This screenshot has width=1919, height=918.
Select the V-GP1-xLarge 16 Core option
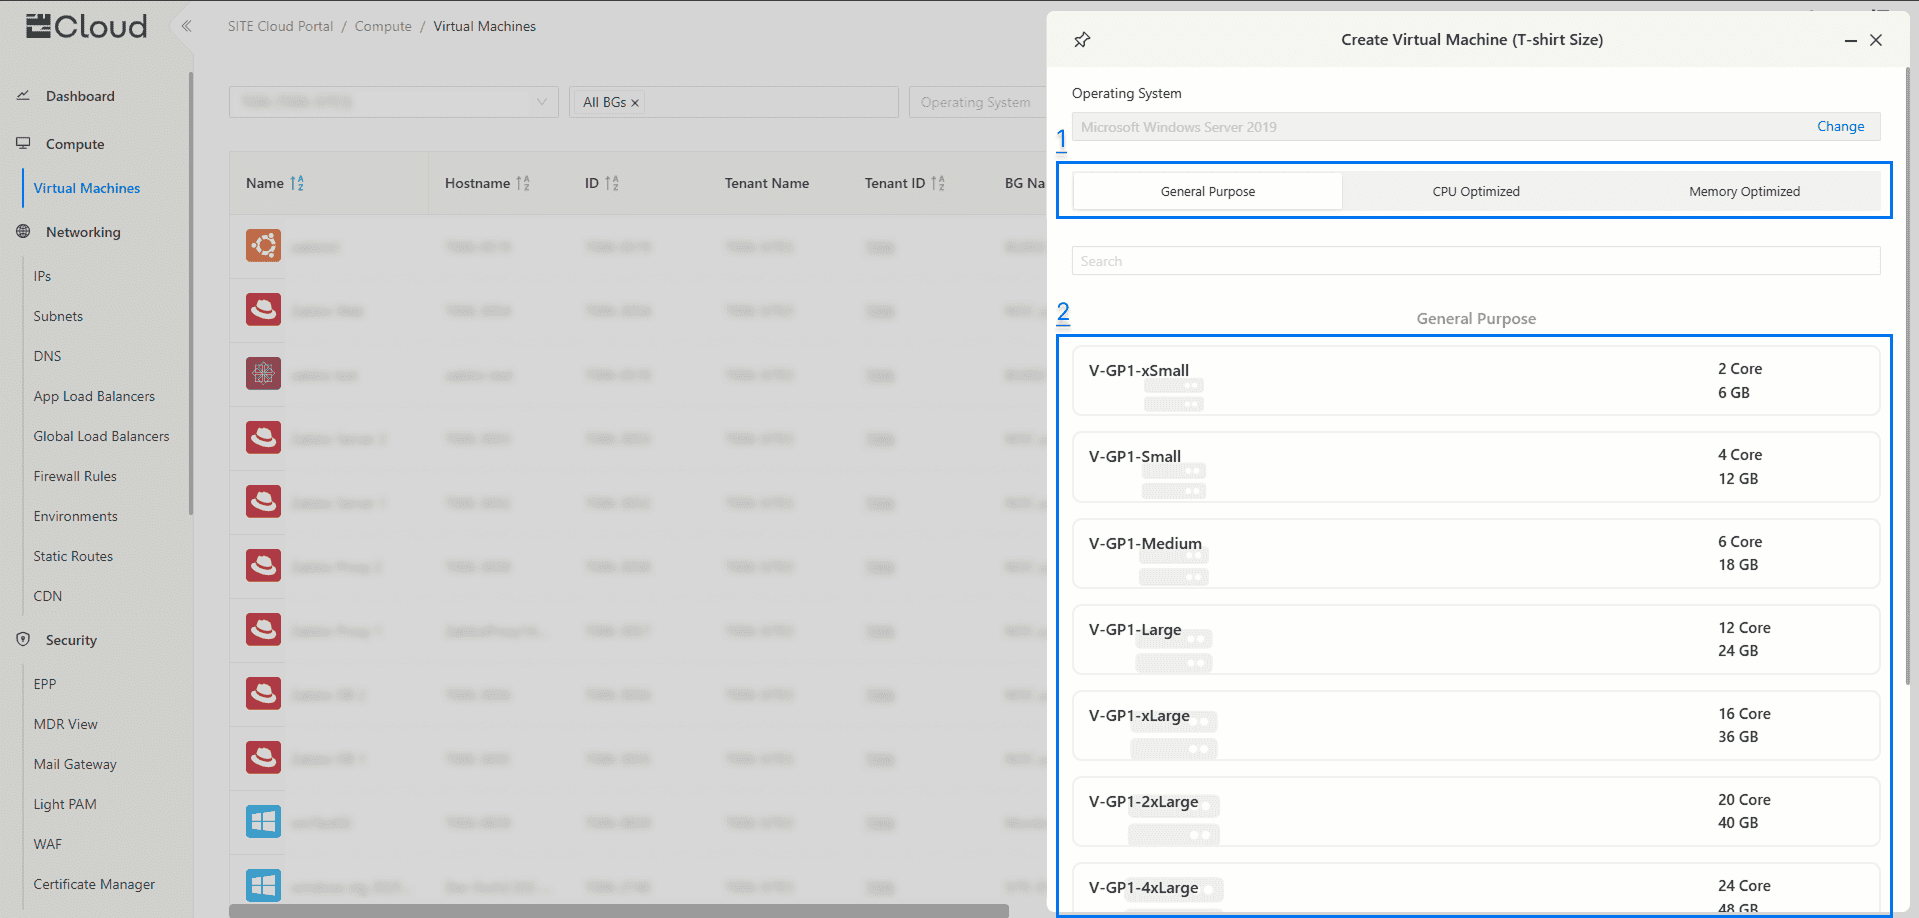1475,725
